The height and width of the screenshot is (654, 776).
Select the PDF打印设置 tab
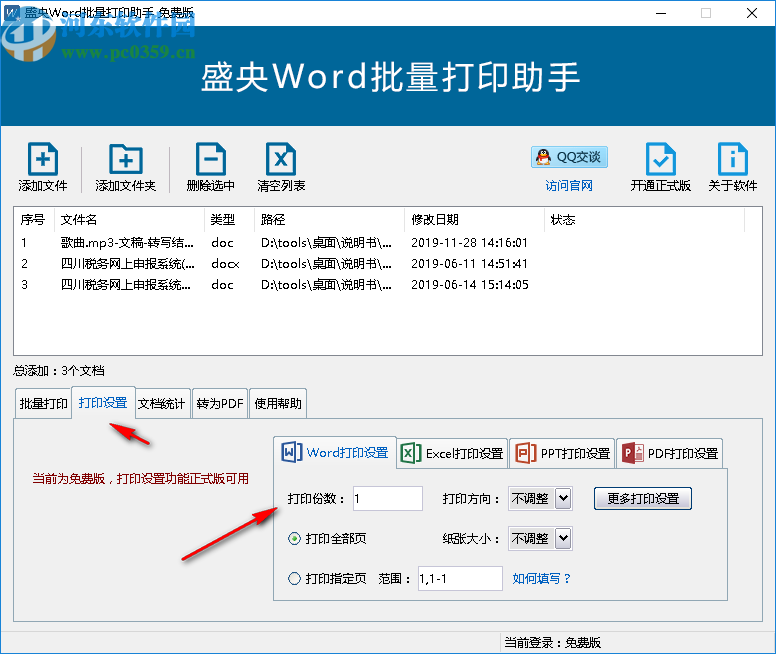point(670,453)
